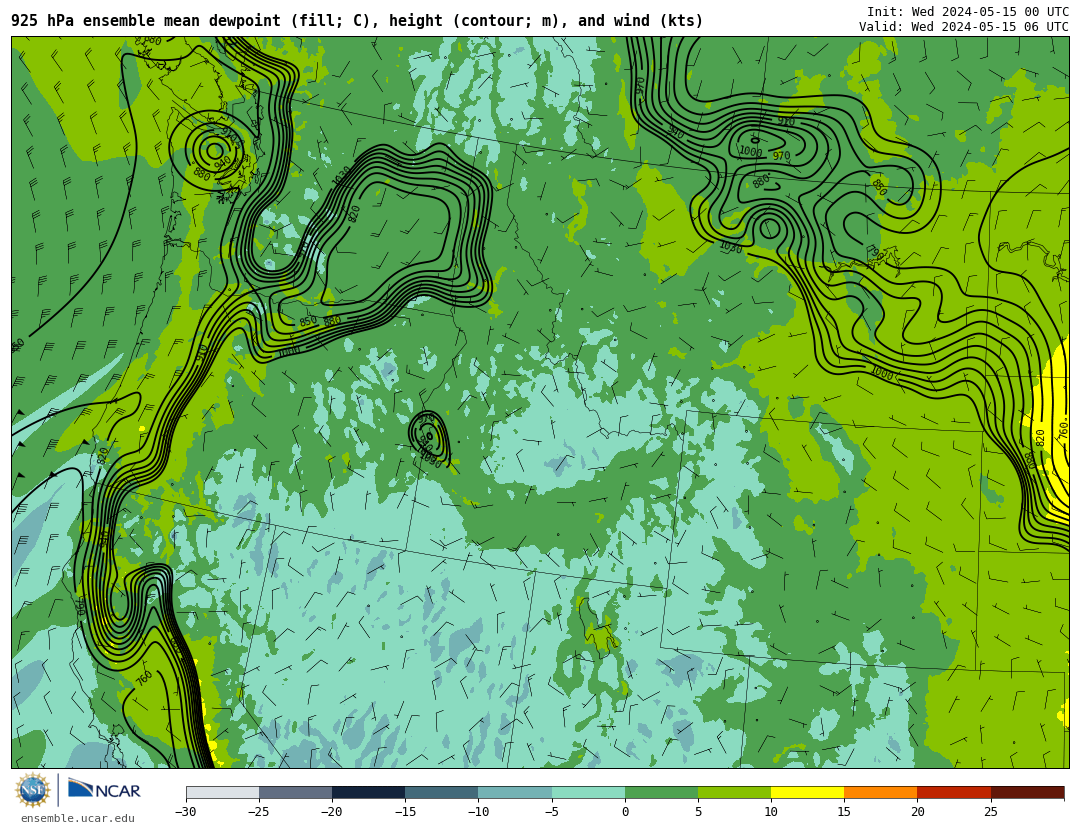
Task: Pick the dark navy -20 to -15 colorbar segment
Action: [368, 792]
